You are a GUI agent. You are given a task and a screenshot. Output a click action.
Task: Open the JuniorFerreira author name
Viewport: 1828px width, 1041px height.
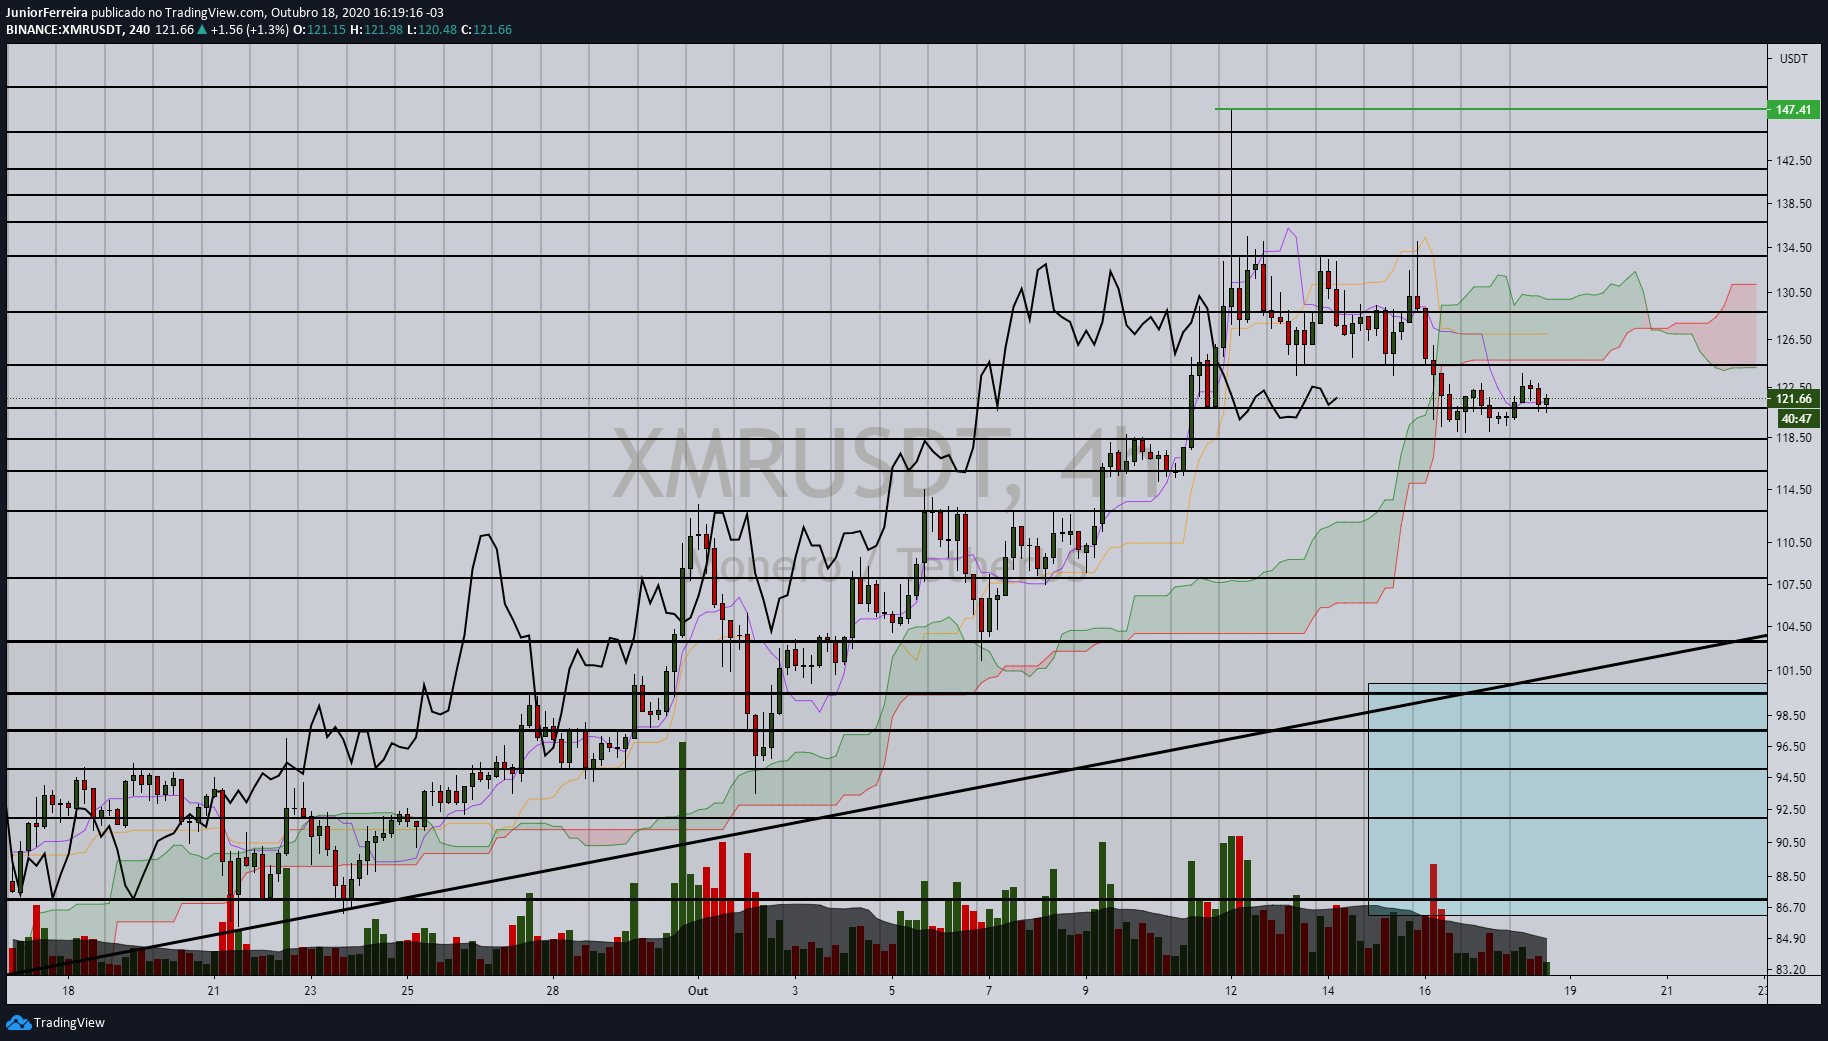click(x=47, y=13)
